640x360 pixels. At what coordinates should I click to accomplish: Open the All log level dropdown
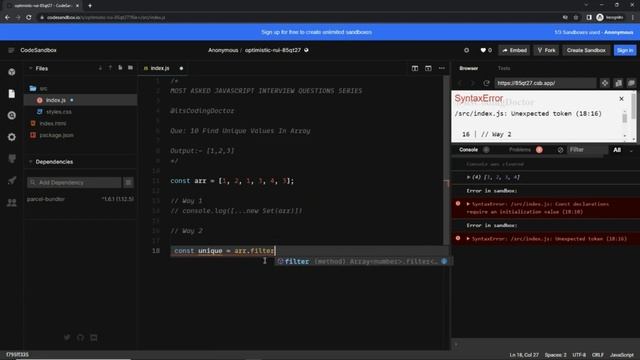[x=623, y=150]
